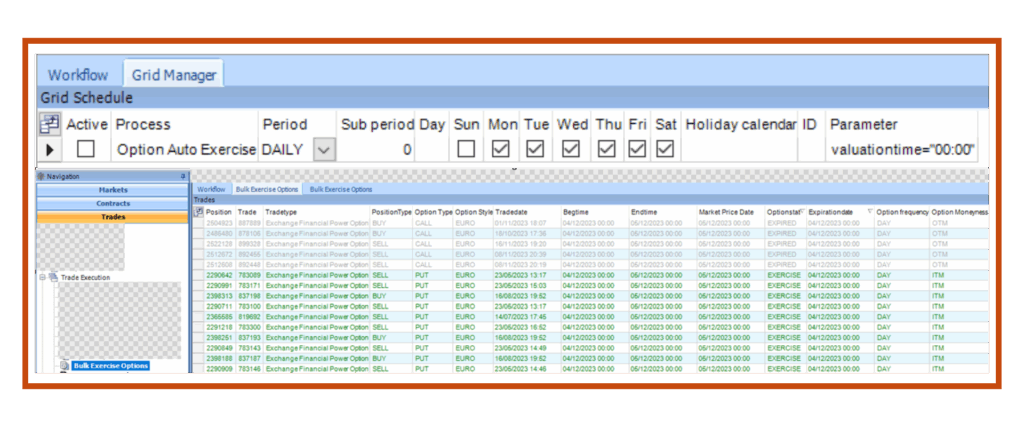Click the Navigation panel gear icon
Viewport: 1024px width, 427px height.
pos(41,177)
